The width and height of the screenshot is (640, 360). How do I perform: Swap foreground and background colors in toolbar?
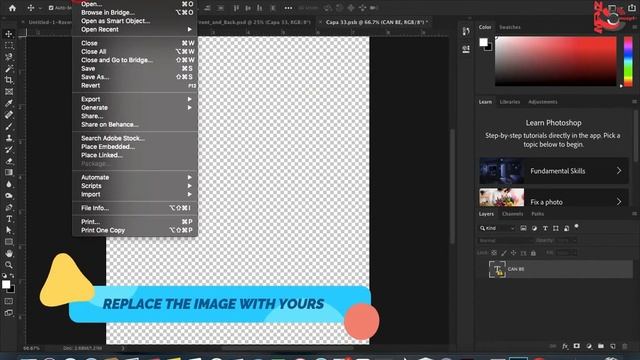pos(12,276)
